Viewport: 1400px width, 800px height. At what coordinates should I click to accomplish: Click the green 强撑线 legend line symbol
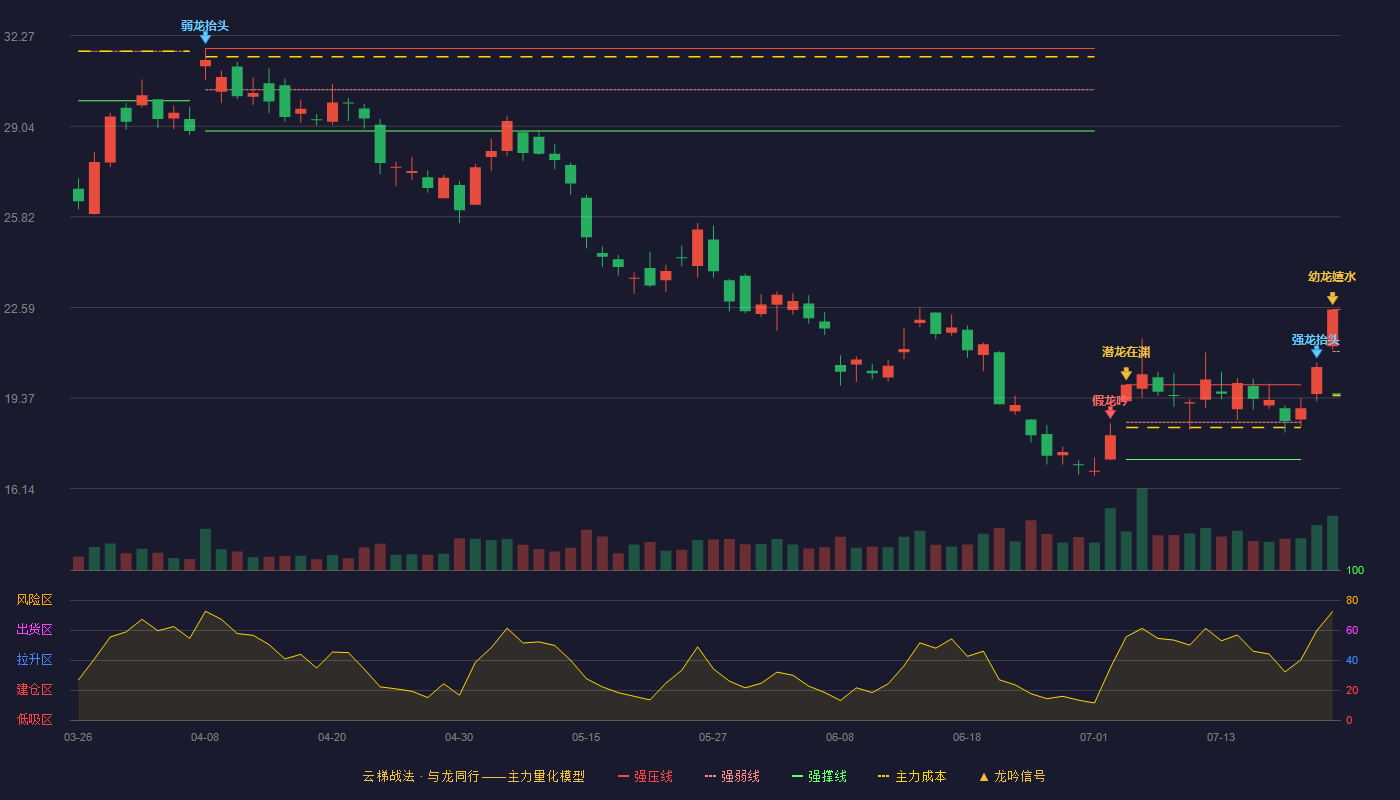(797, 777)
